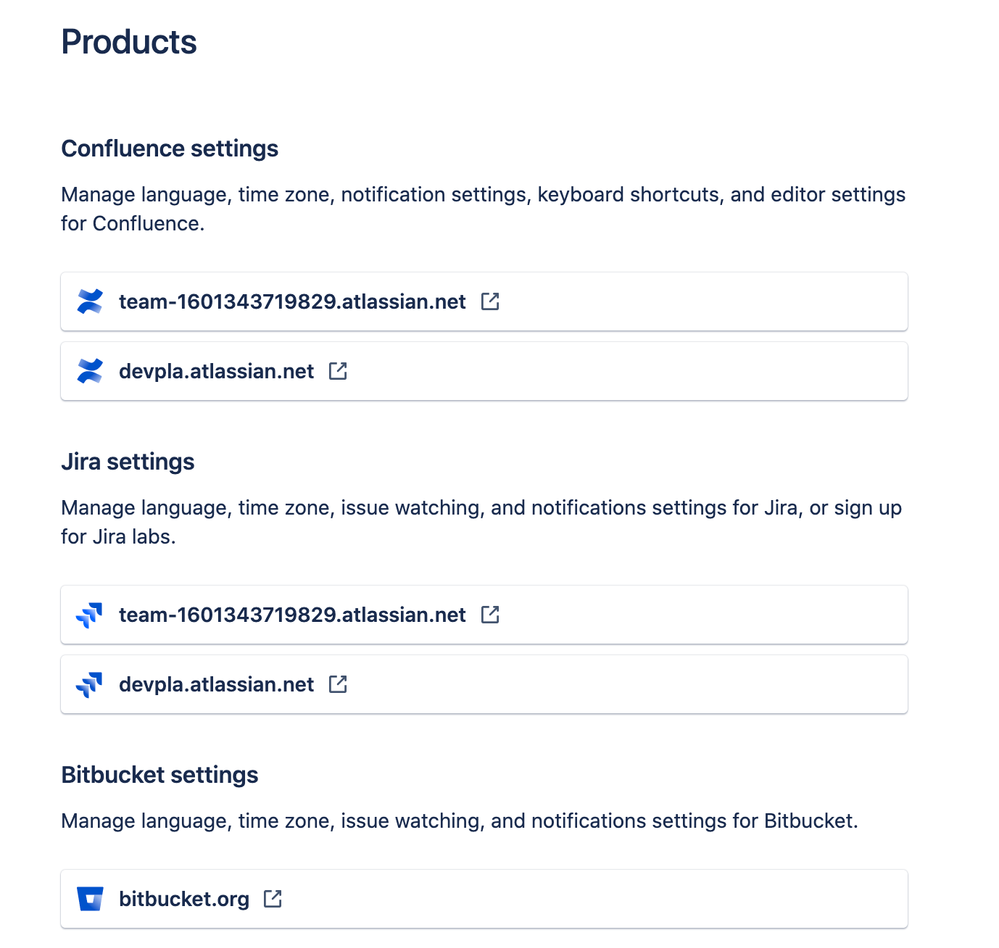Image resolution: width=999 pixels, height=948 pixels.
Task: Click the Bitbucket logo icon
Action: pos(90,899)
